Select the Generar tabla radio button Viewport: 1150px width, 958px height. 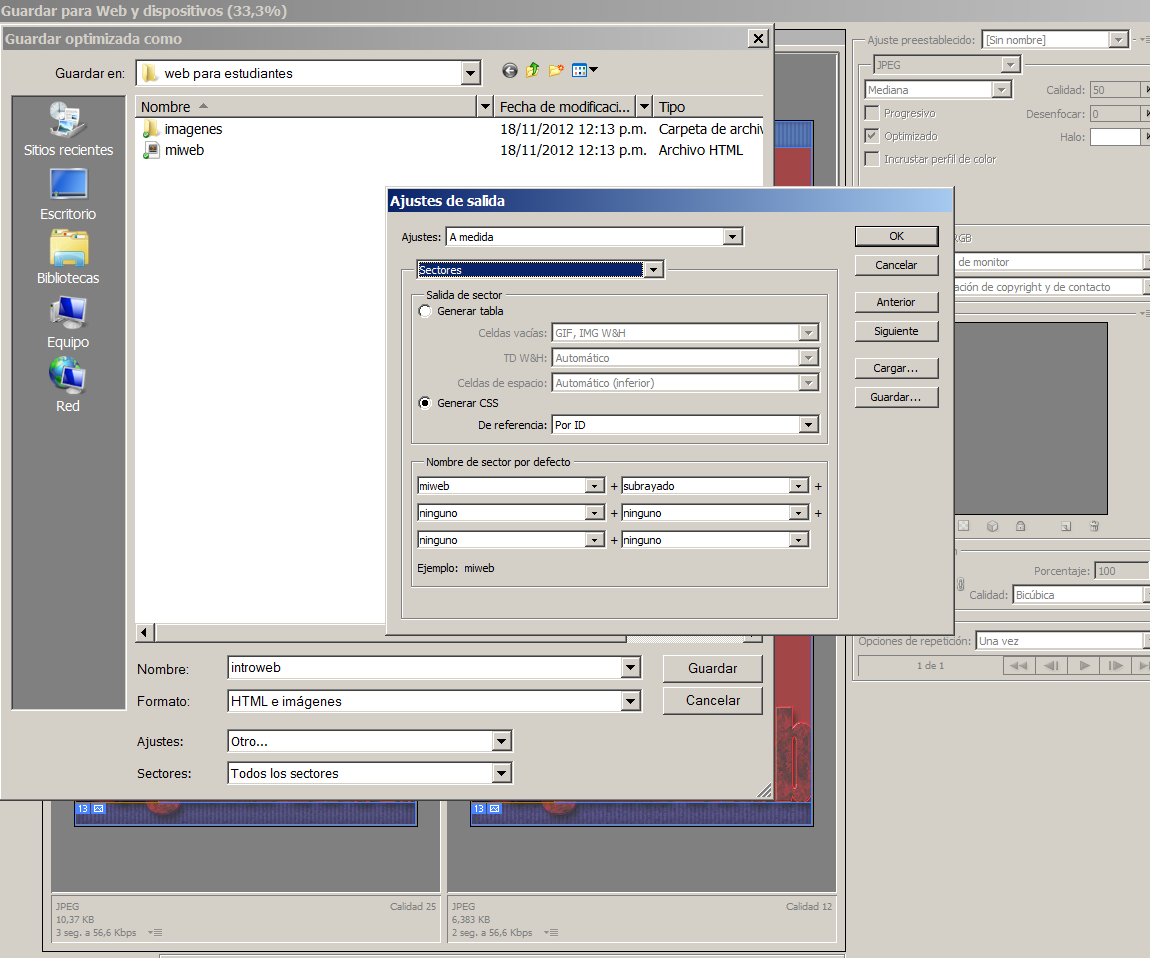[426, 311]
